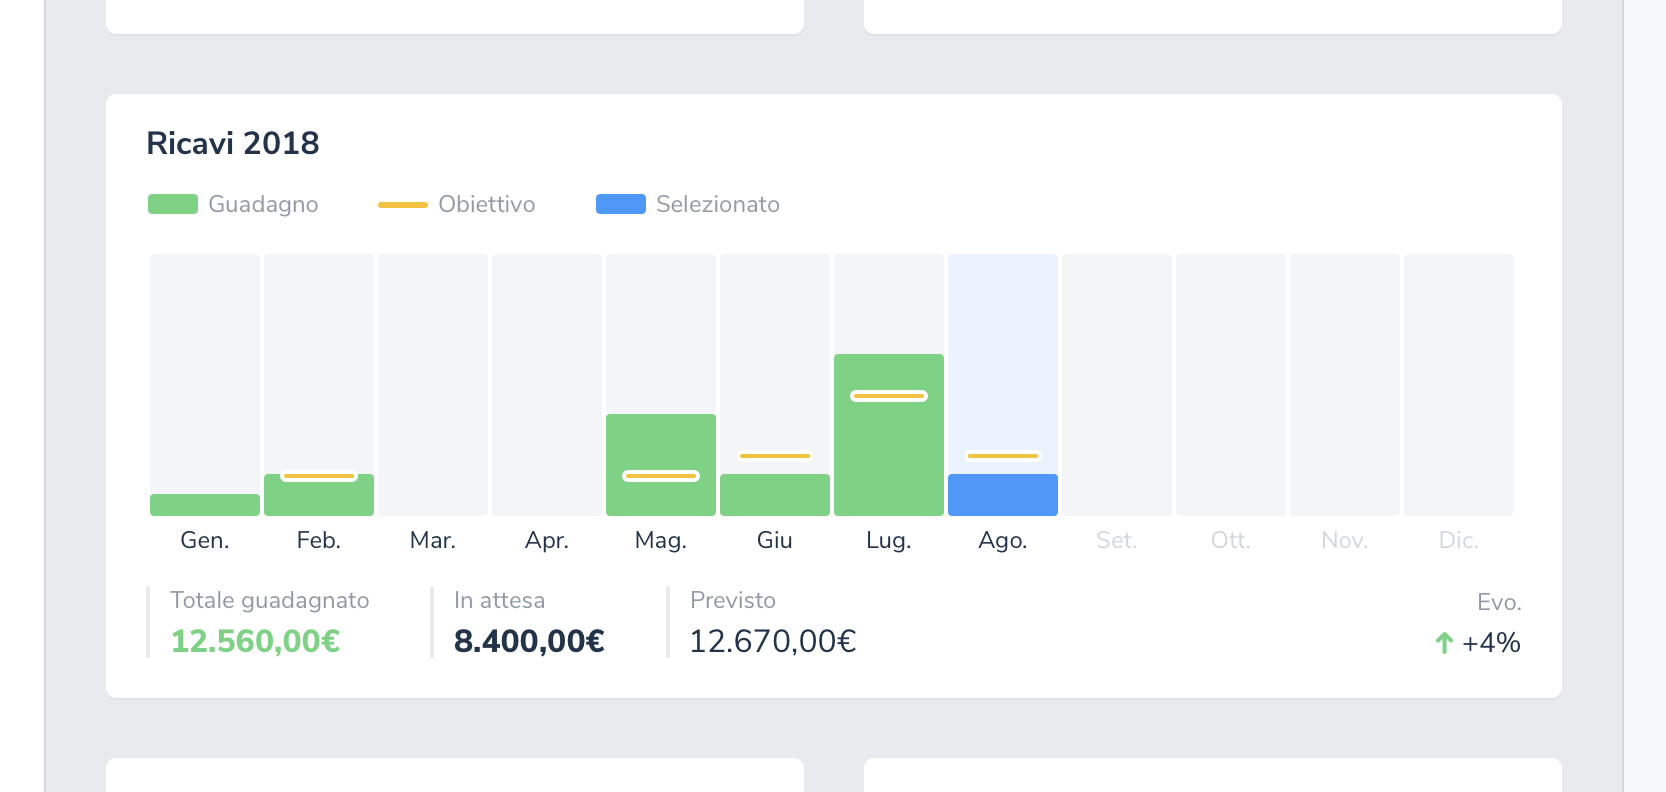Click the Totale guadagnato amount 12.560,00€
Screen dimensions: 1666x792
point(255,641)
